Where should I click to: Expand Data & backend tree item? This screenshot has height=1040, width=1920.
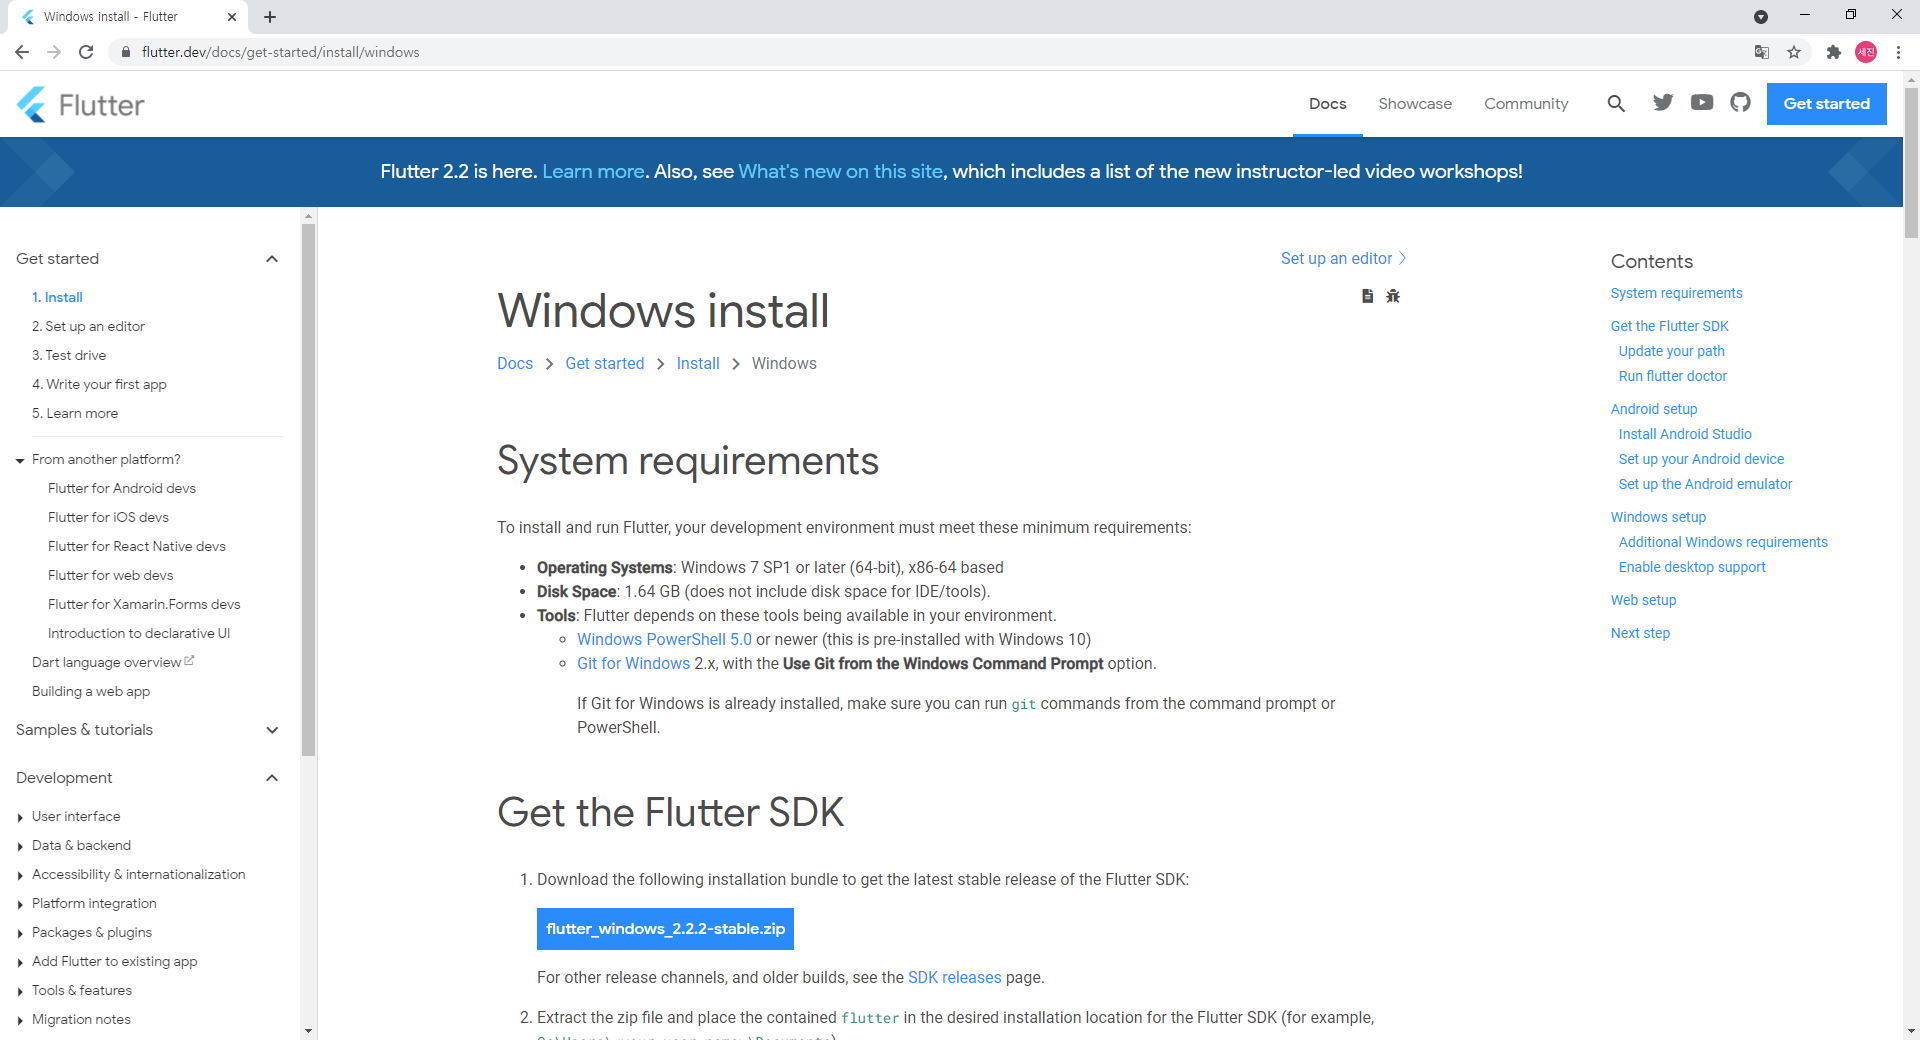coord(20,846)
